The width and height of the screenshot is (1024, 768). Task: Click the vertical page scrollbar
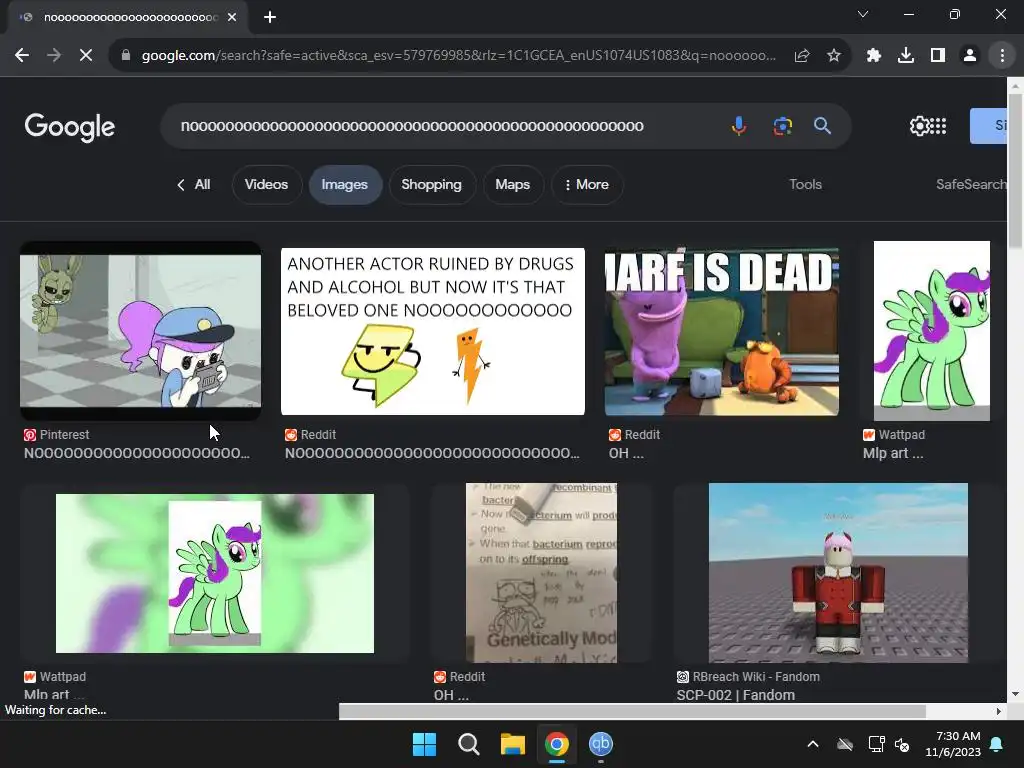(1015, 171)
